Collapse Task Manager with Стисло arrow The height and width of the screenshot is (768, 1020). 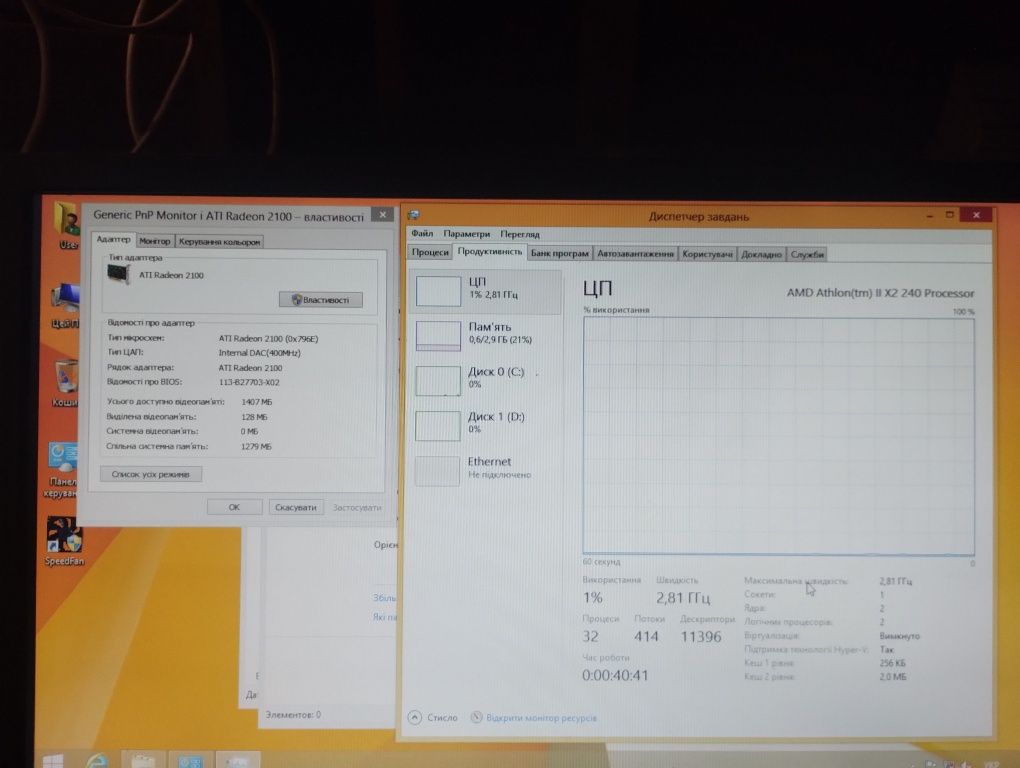[415, 717]
